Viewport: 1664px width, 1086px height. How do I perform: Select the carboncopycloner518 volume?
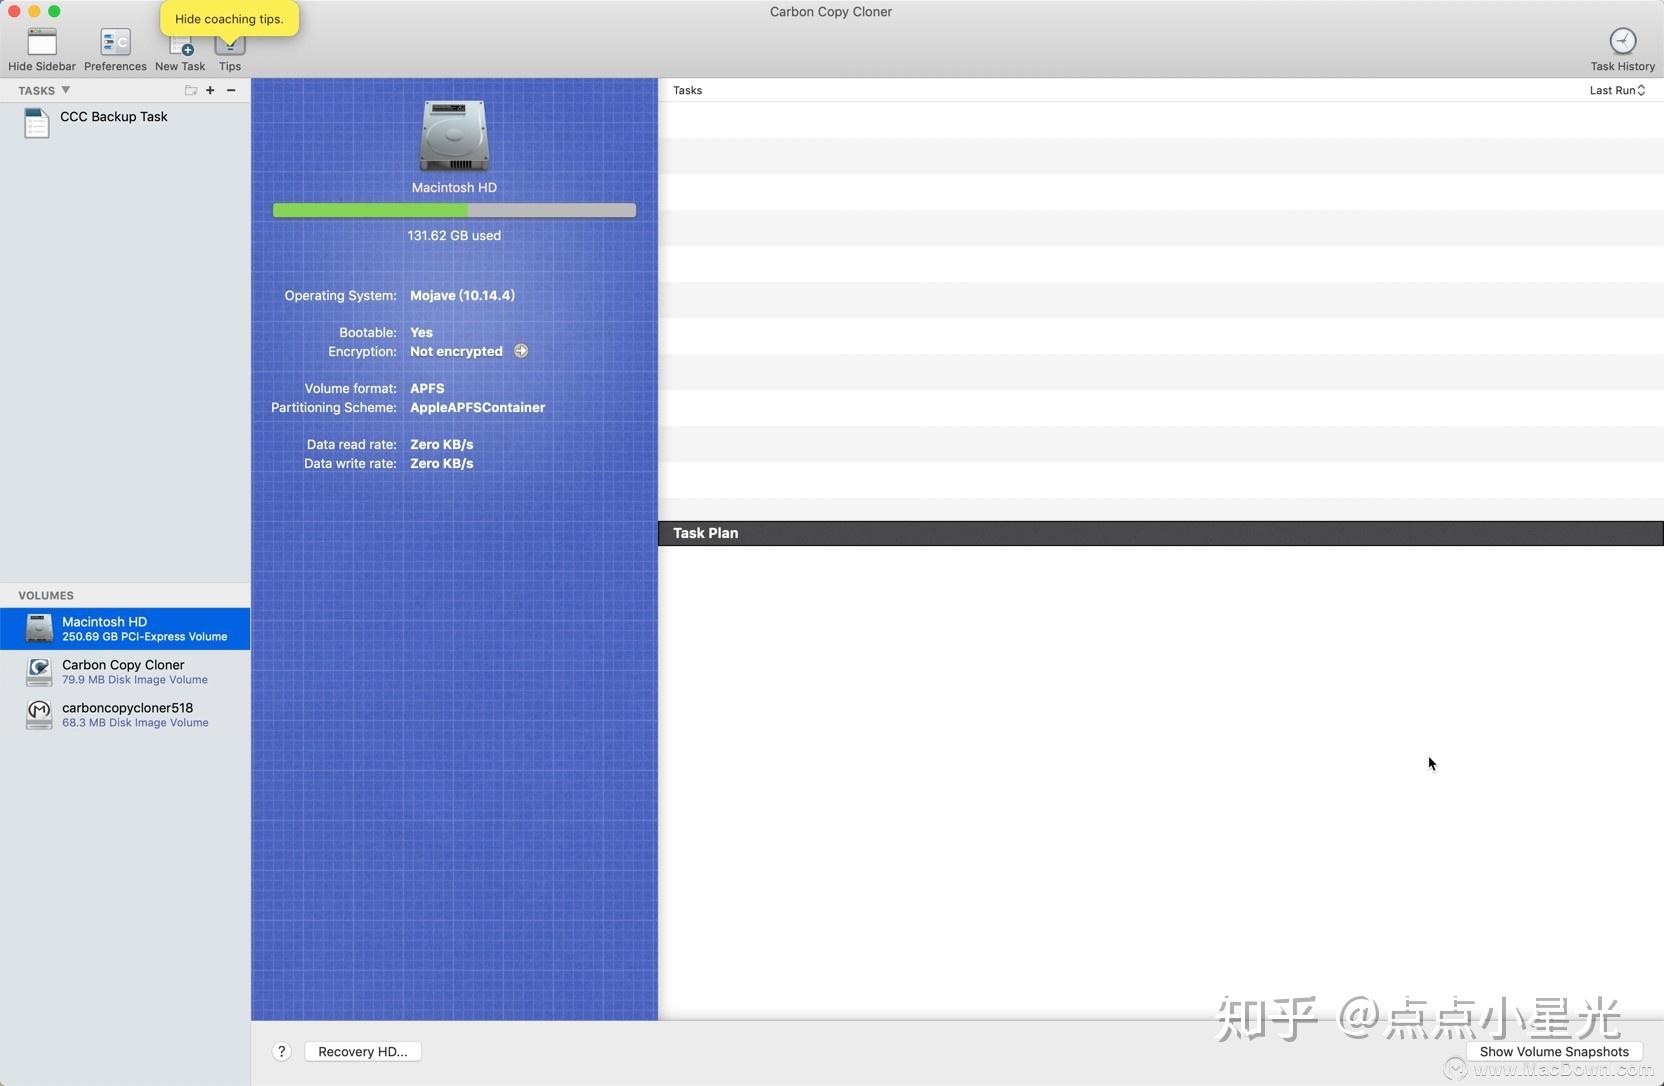tap(124, 714)
